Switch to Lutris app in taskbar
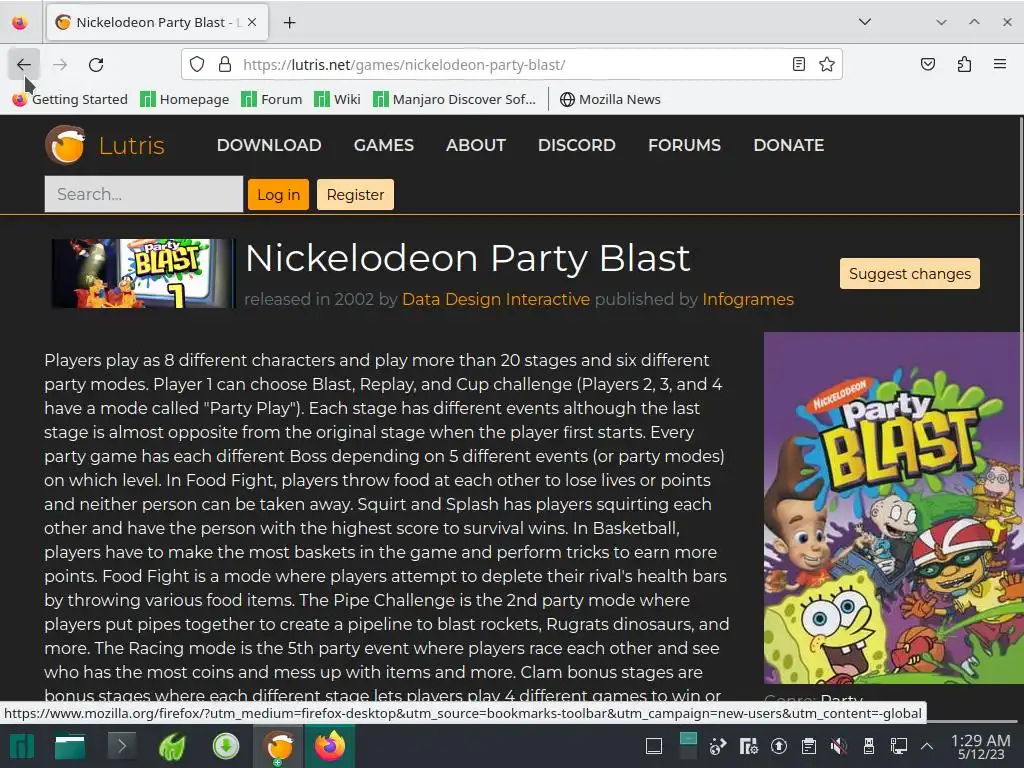Image resolution: width=1024 pixels, height=768 pixels. click(279, 746)
